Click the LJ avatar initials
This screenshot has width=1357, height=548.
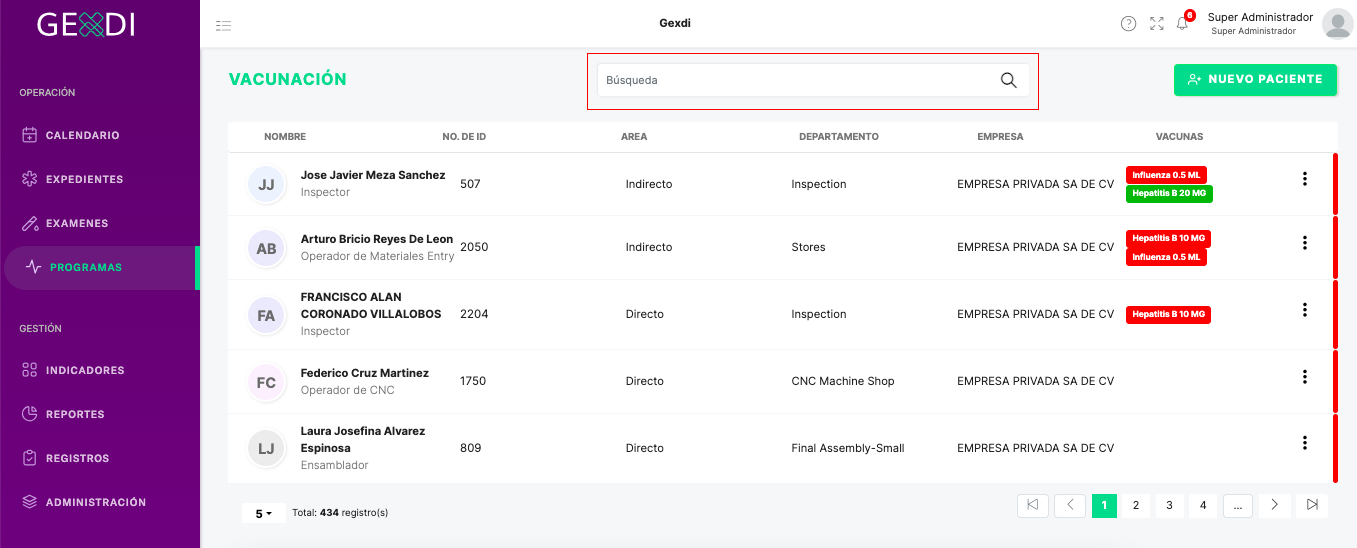point(266,449)
